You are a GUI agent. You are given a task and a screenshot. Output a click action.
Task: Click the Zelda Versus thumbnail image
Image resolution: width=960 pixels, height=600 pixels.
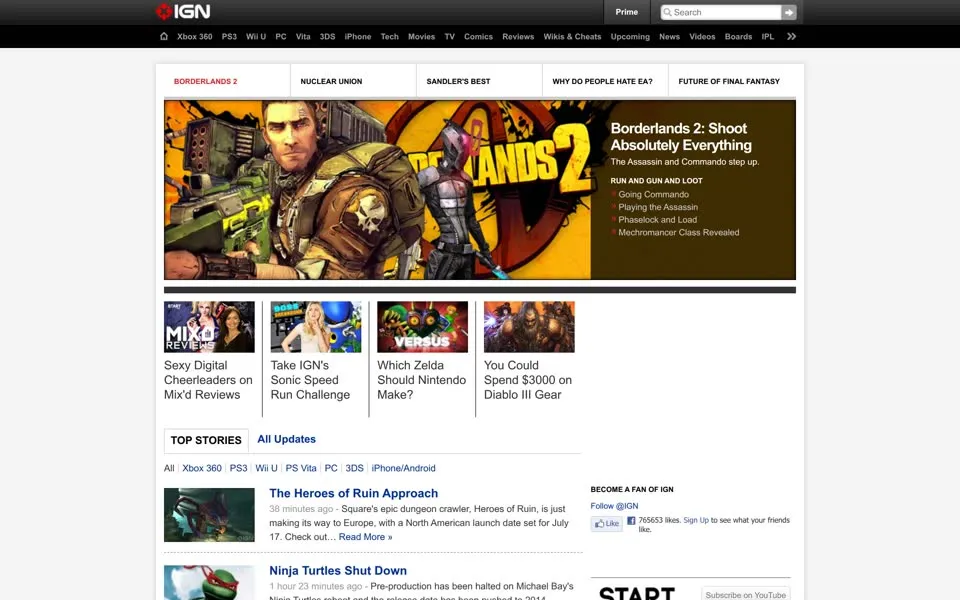422,326
